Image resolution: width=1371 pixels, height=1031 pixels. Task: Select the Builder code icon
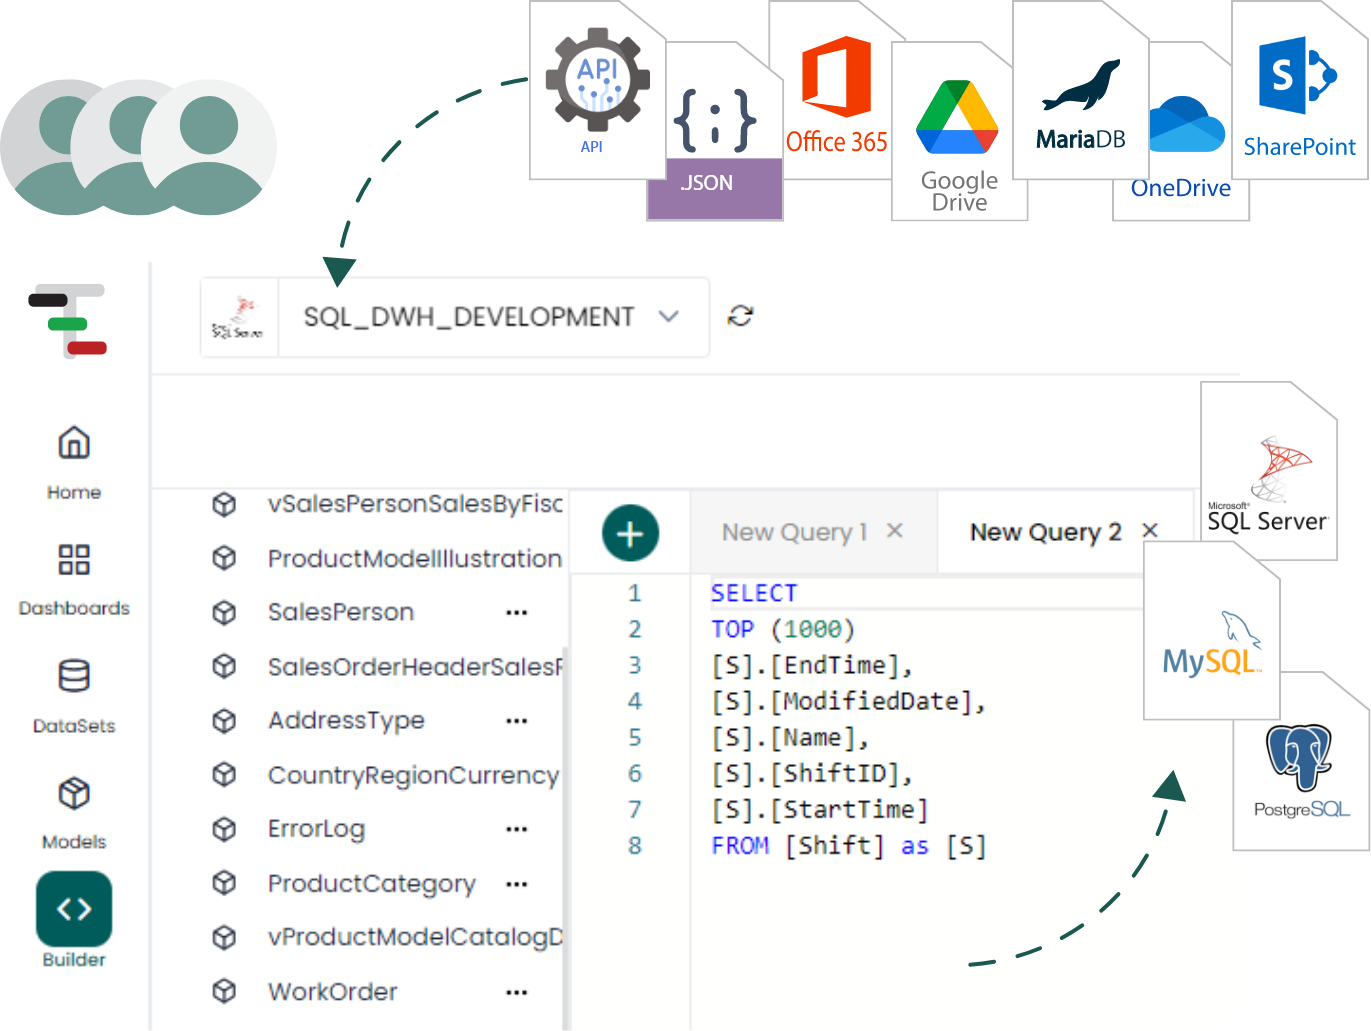(74, 909)
